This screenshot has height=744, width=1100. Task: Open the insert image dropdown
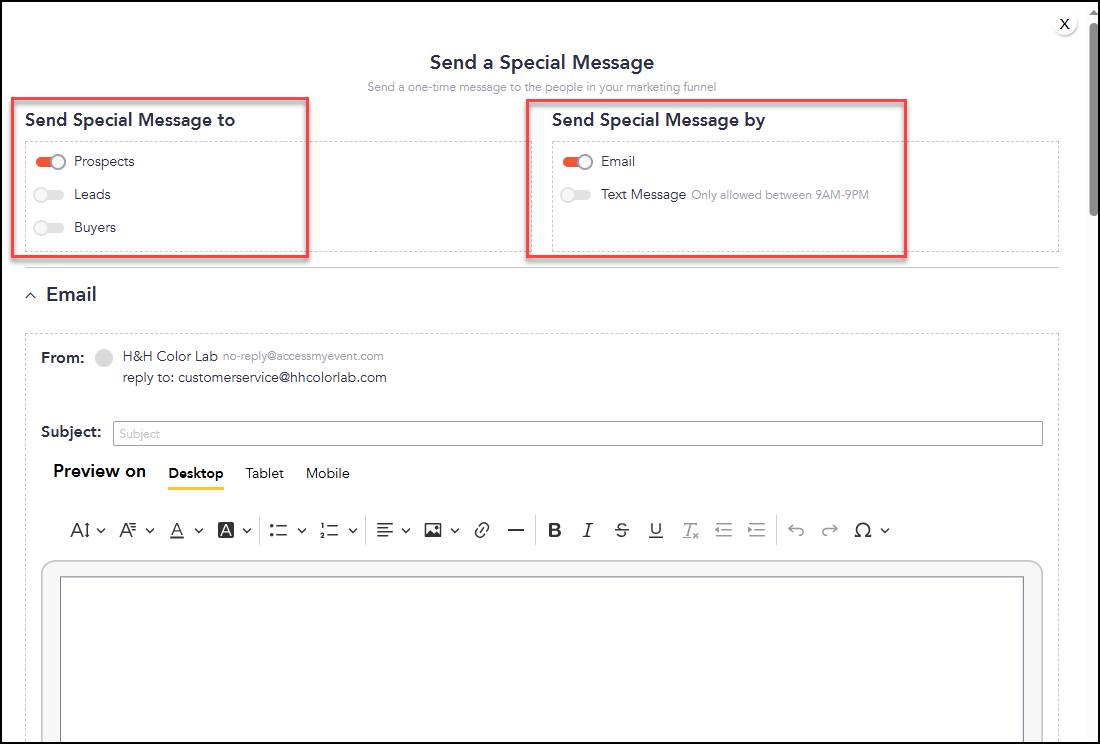point(442,531)
